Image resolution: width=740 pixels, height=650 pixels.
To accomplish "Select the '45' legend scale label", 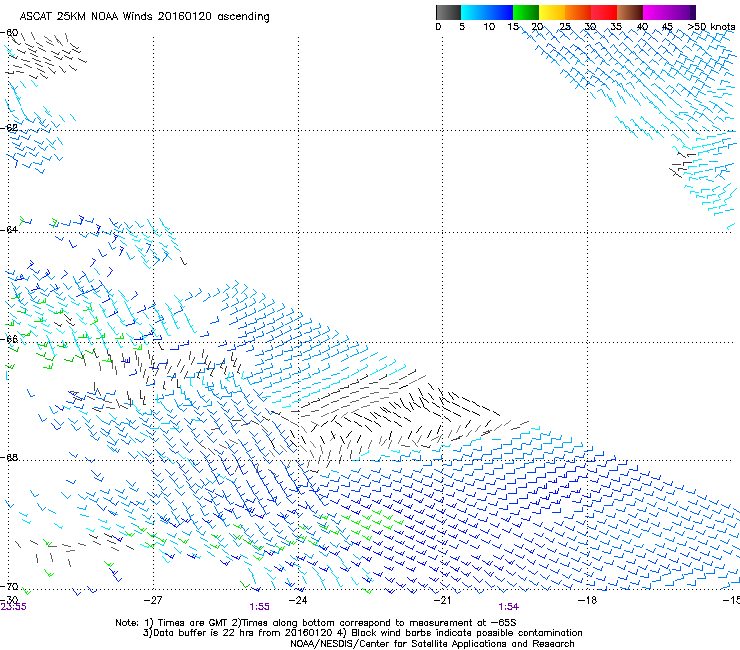I will (667, 27).
